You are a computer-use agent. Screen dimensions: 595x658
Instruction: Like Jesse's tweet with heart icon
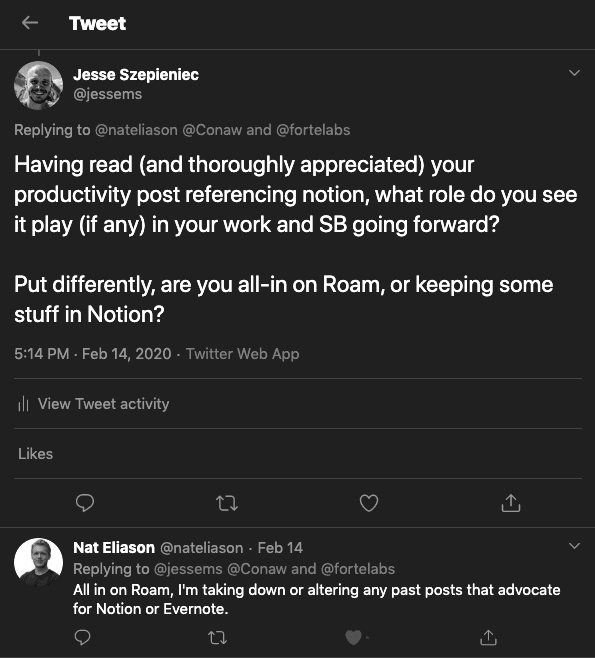coord(369,503)
